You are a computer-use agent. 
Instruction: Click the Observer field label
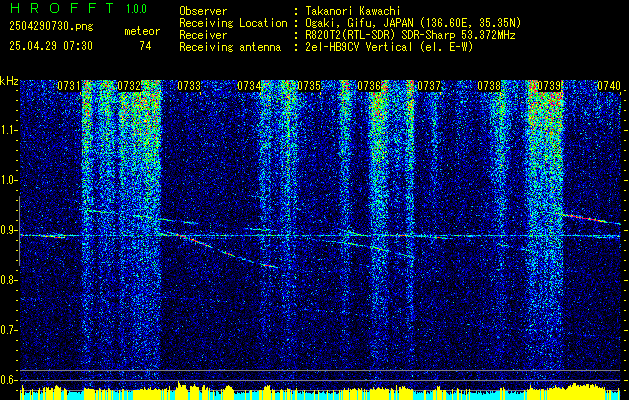pos(203,11)
